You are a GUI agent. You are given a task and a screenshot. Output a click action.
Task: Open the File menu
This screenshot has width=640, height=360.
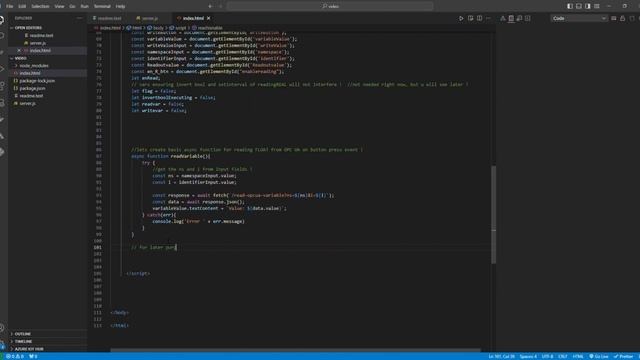pyautogui.click(x=9, y=6)
